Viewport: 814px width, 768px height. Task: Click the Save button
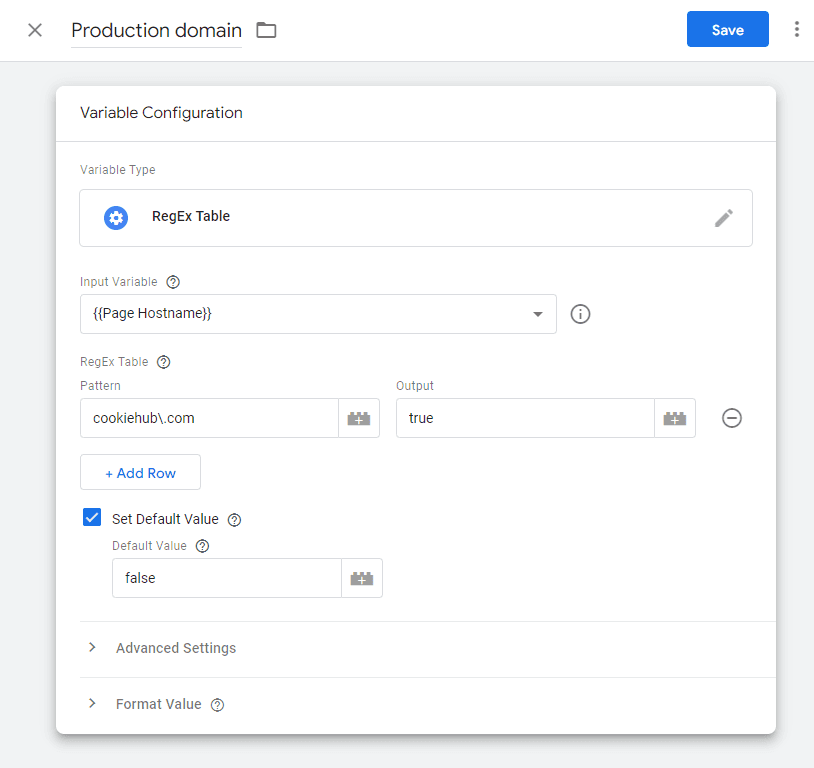coord(727,30)
